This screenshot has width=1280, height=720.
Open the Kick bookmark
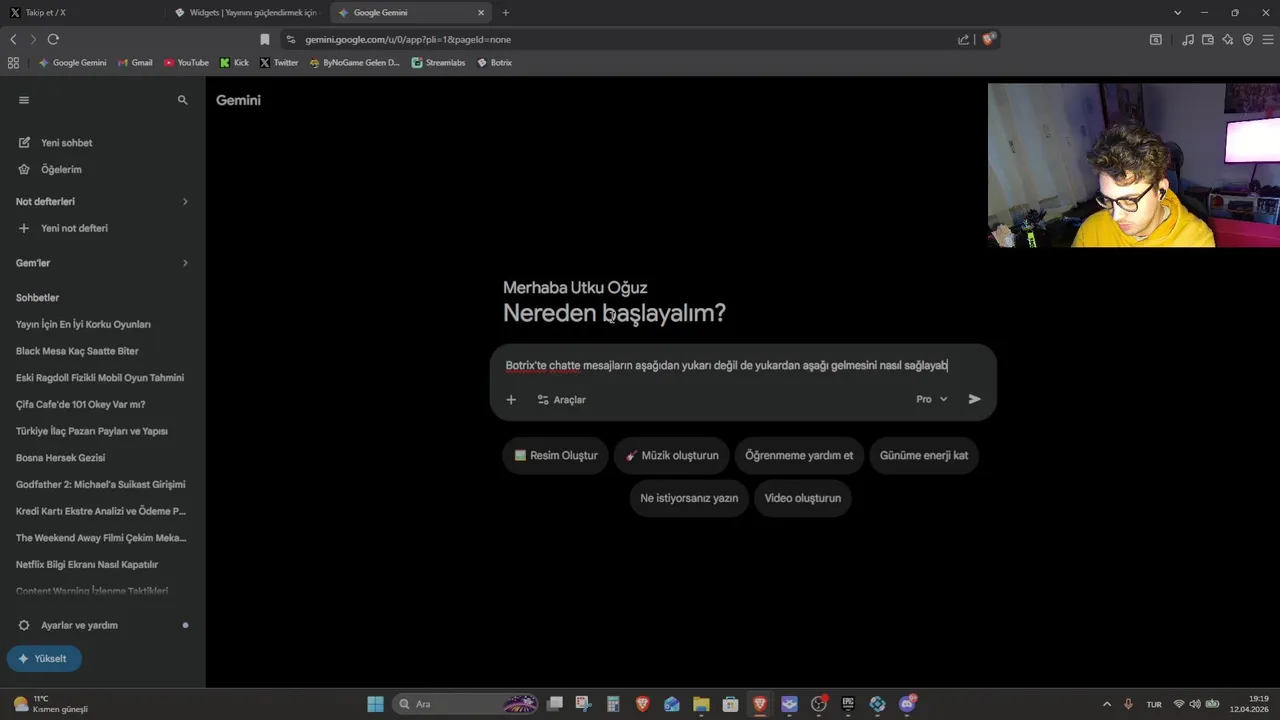tap(234, 62)
